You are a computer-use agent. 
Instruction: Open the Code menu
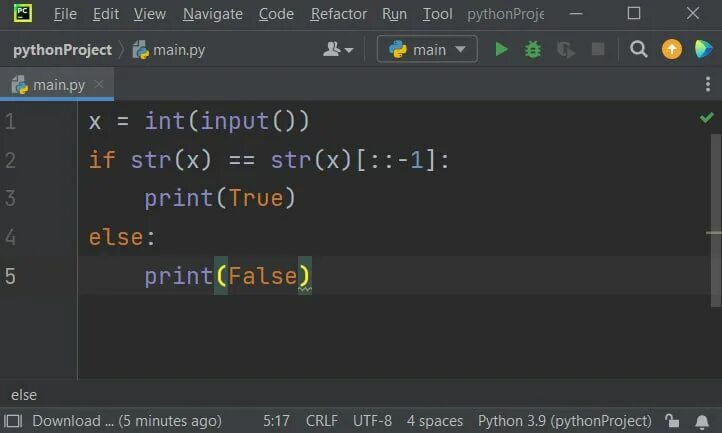click(x=276, y=14)
